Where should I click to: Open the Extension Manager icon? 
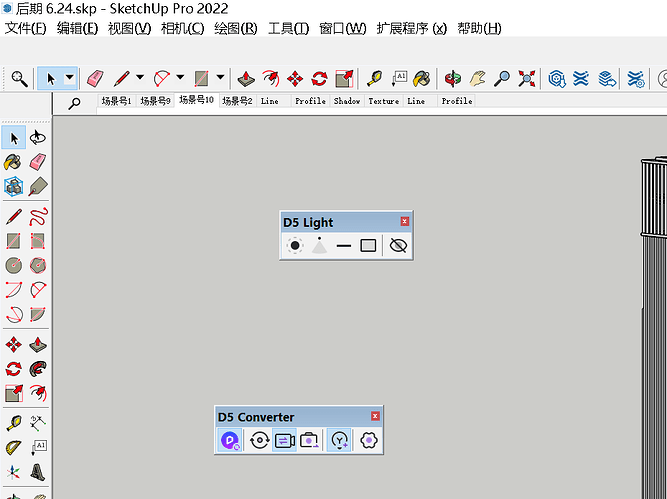point(636,79)
